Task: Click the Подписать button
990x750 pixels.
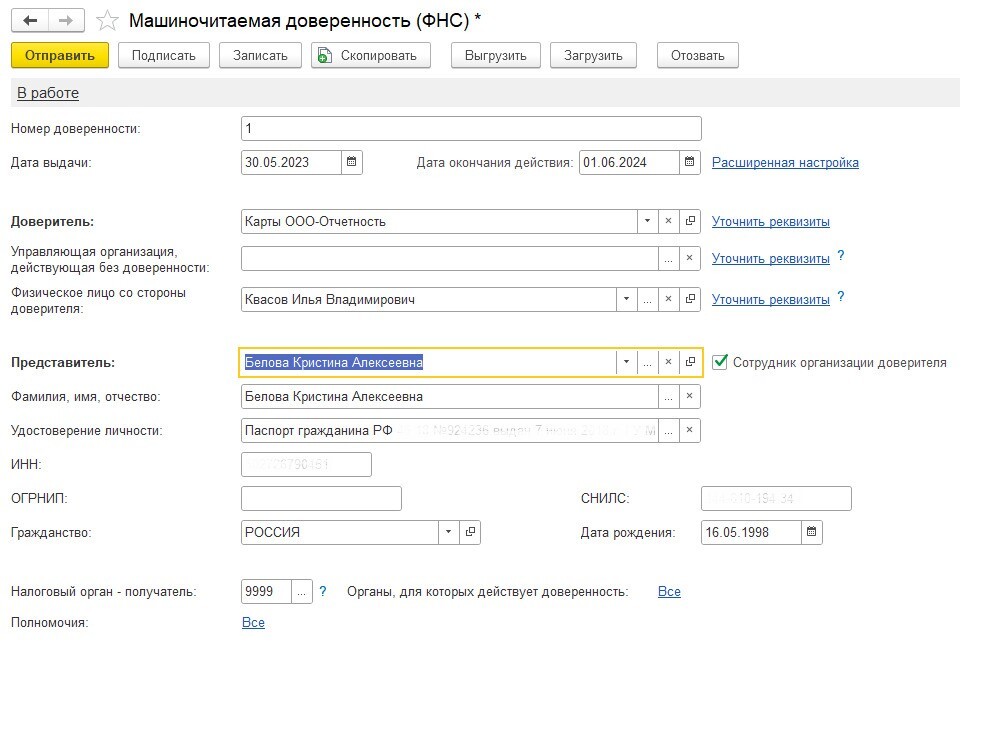Action: 164,55
